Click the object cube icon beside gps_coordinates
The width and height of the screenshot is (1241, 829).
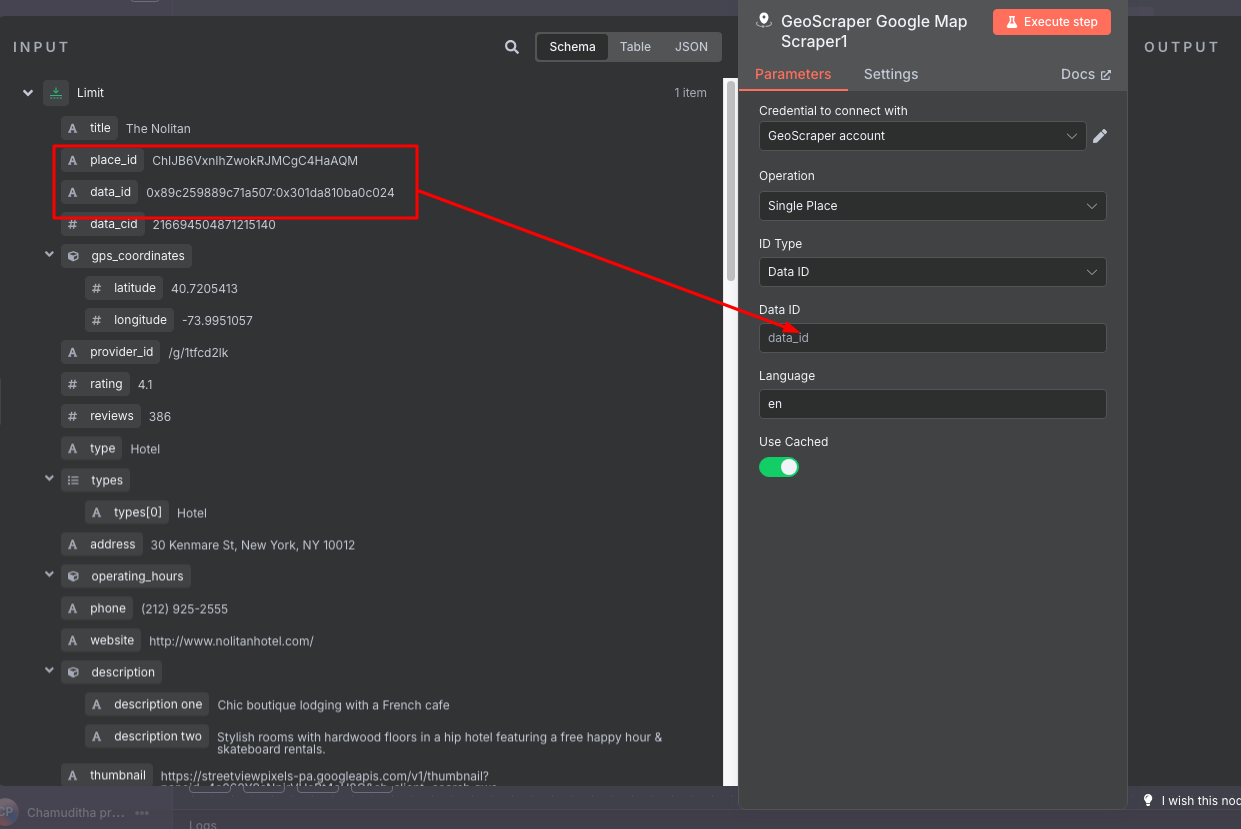click(x=73, y=256)
